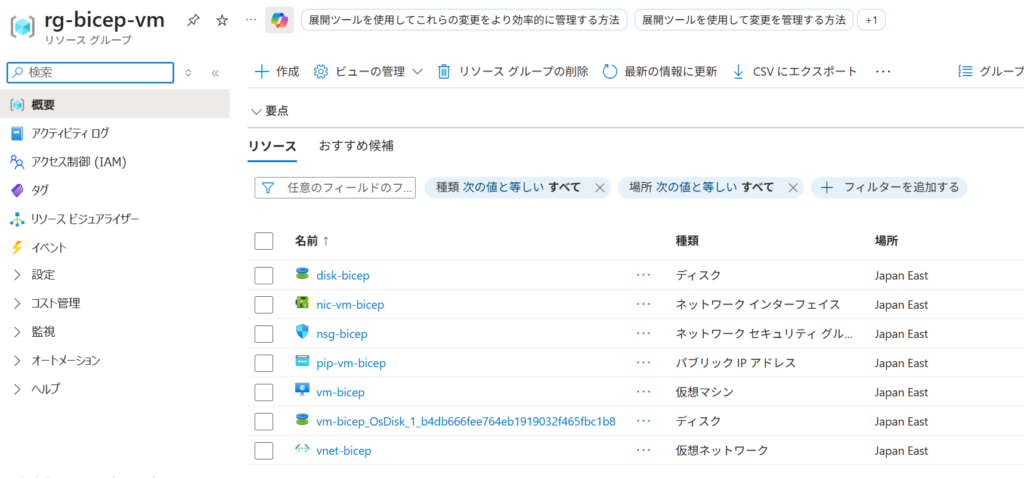Click CSV にエクスポート download icon
Viewport: 1024px width, 478px height.
coord(739,72)
